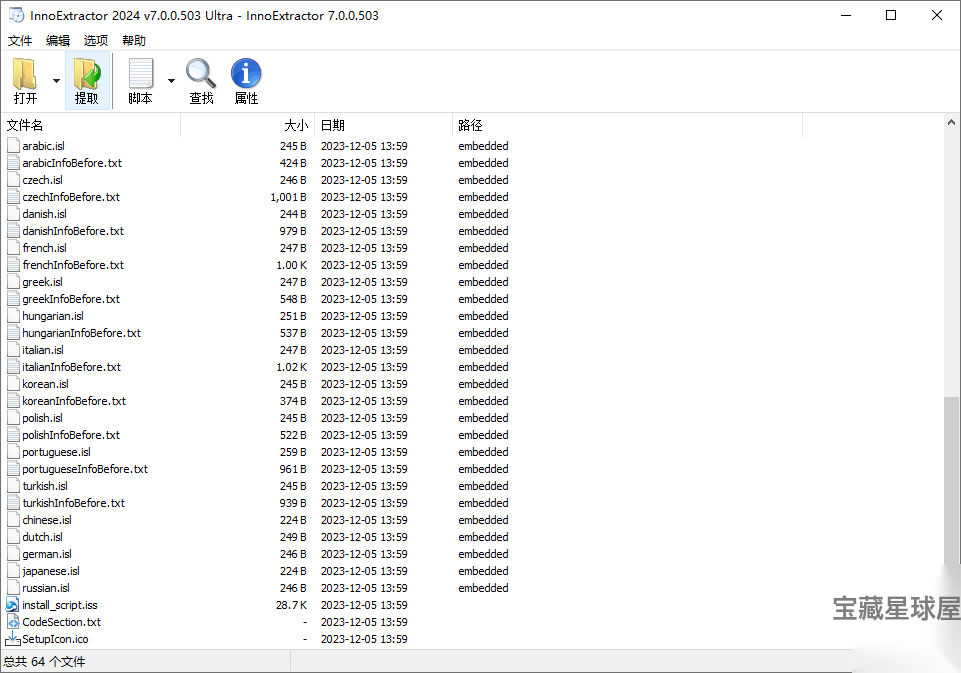The width and height of the screenshot is (961, 673).
Task: Click the CodeSection.txt file icon
Action: pyautogui.click(x=13, y=622)
